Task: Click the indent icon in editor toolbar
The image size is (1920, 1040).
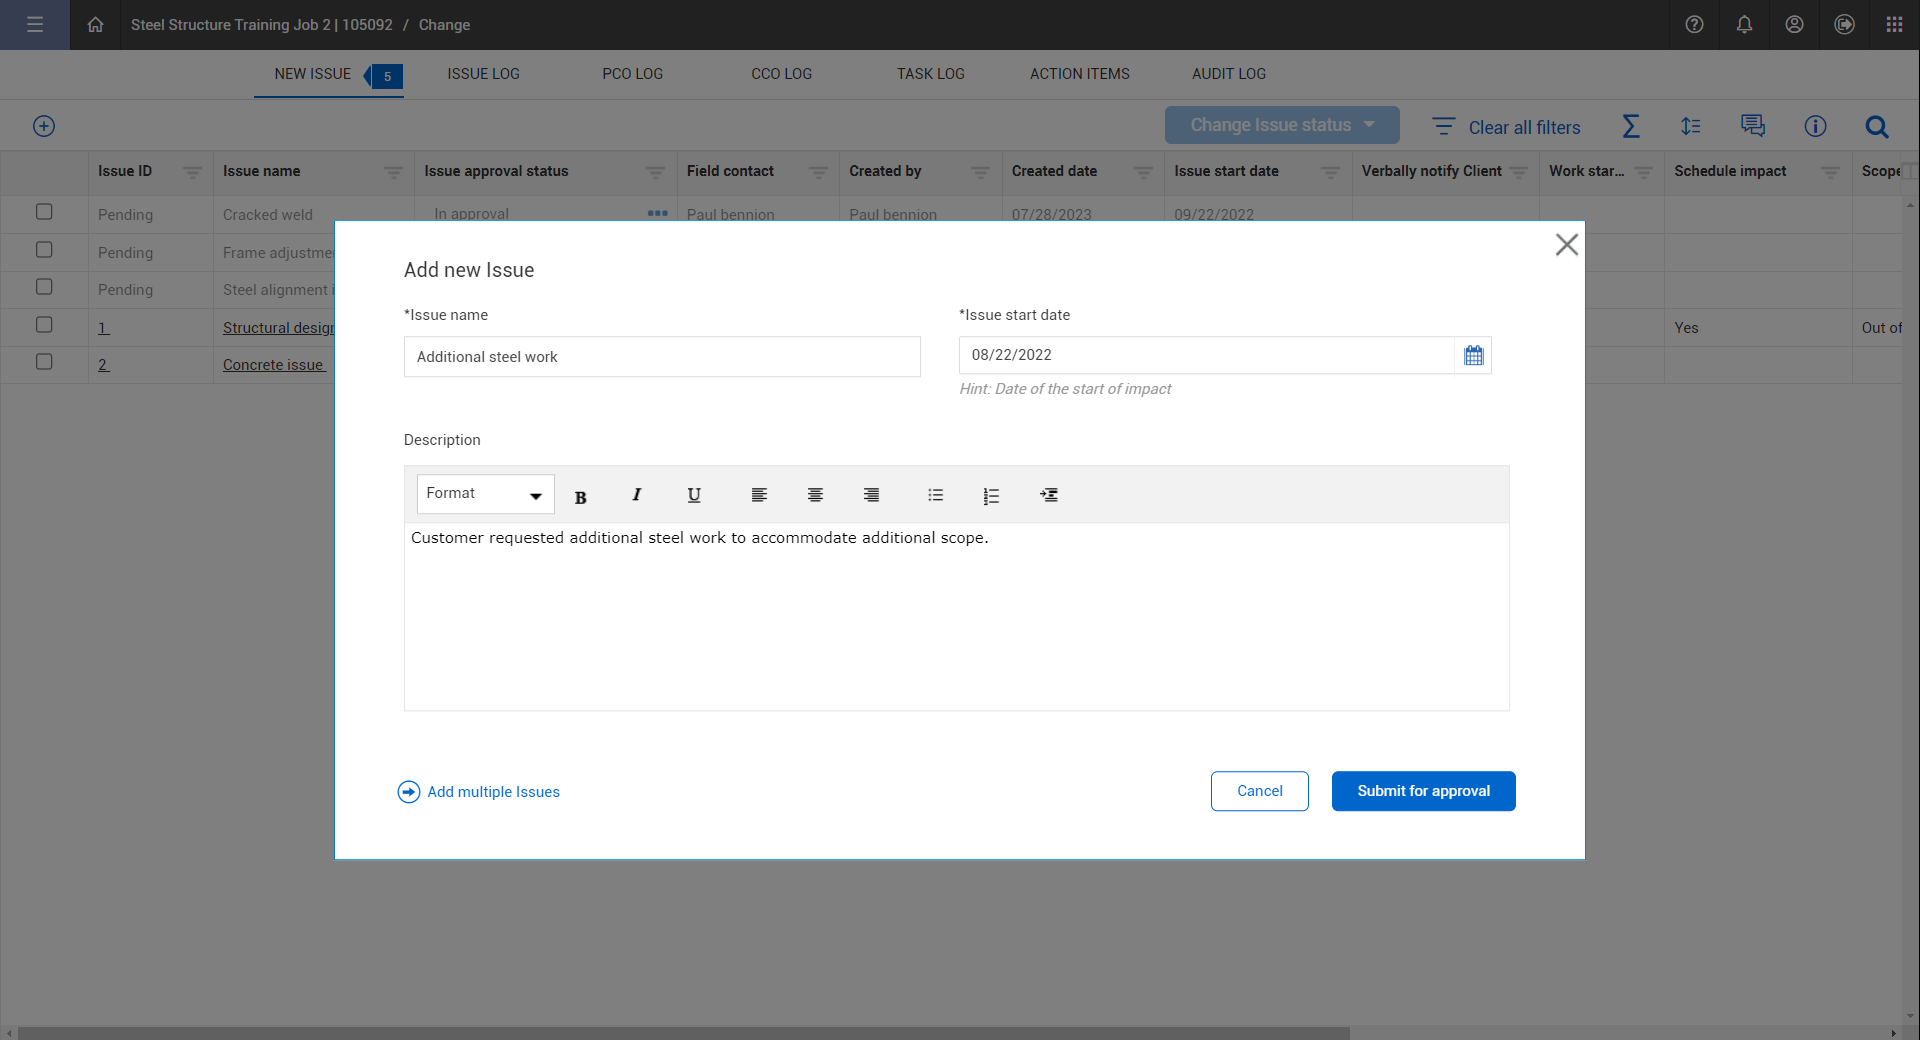Action: 1048,495
